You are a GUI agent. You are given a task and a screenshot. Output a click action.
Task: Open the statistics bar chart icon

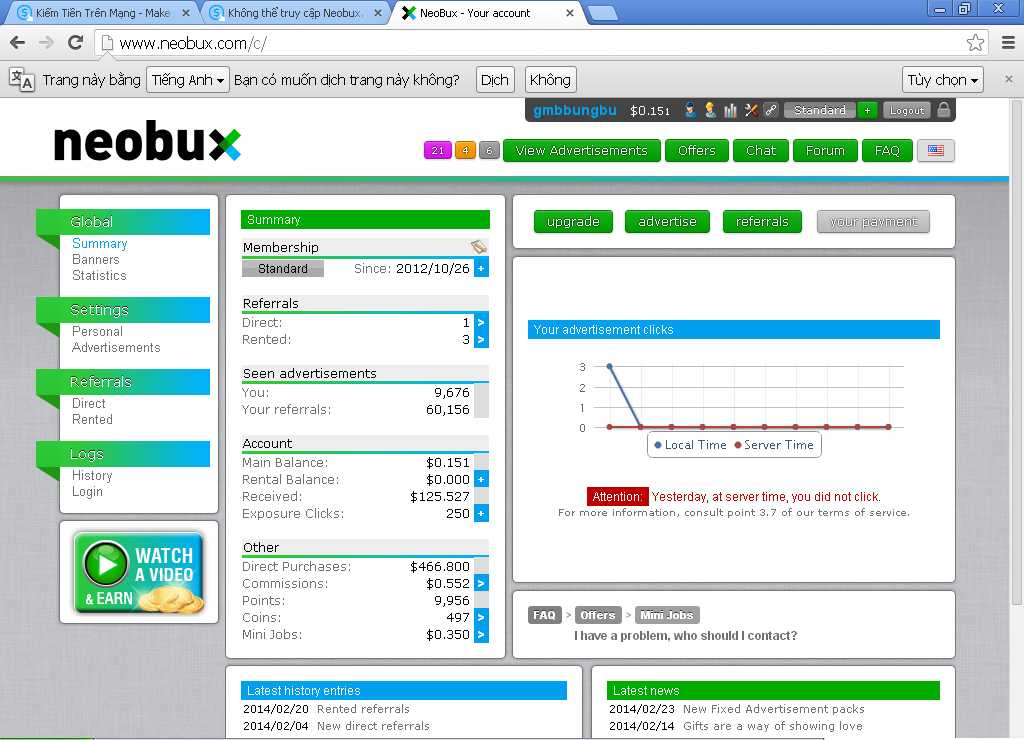731,110
